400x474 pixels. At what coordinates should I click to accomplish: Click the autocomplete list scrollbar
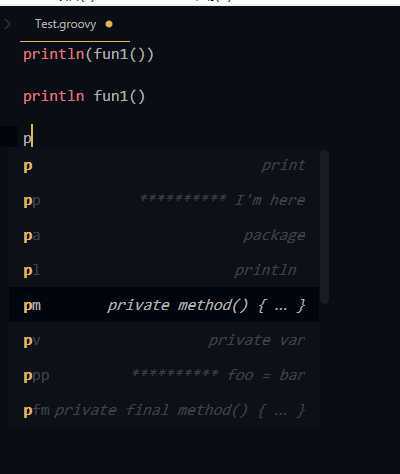click(325, 227)
